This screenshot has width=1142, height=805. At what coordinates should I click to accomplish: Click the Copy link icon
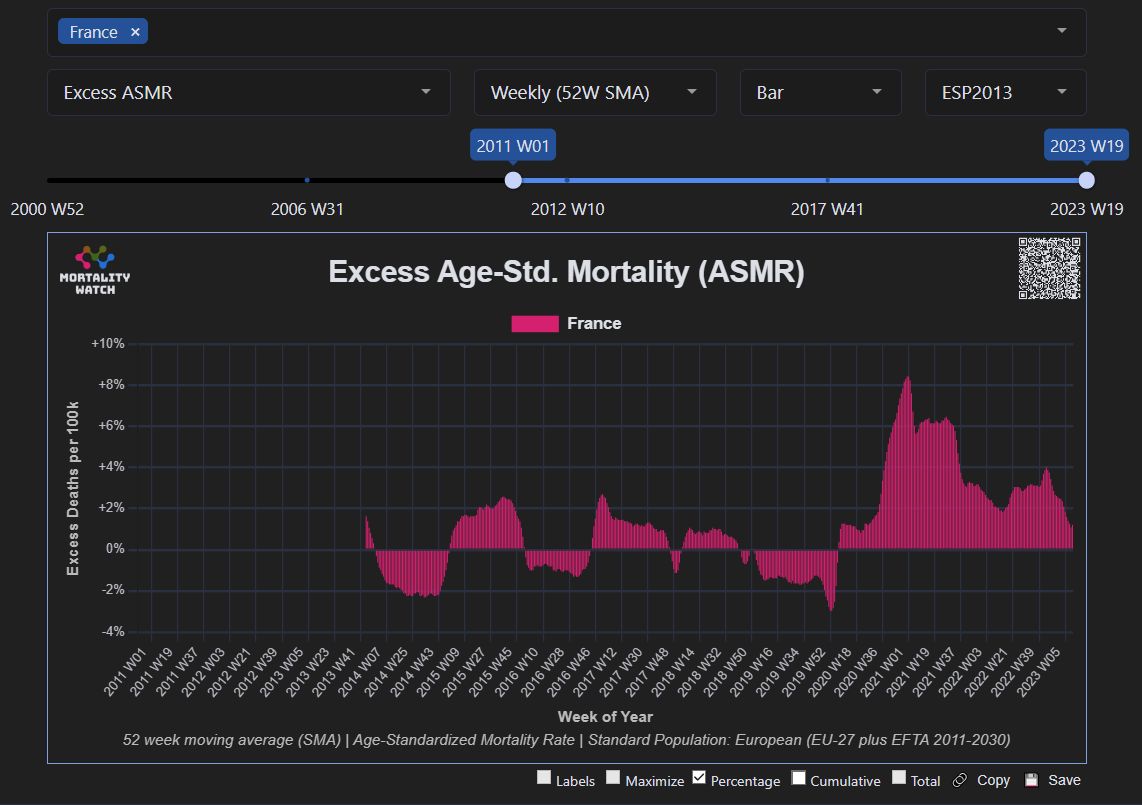[960, 780]
